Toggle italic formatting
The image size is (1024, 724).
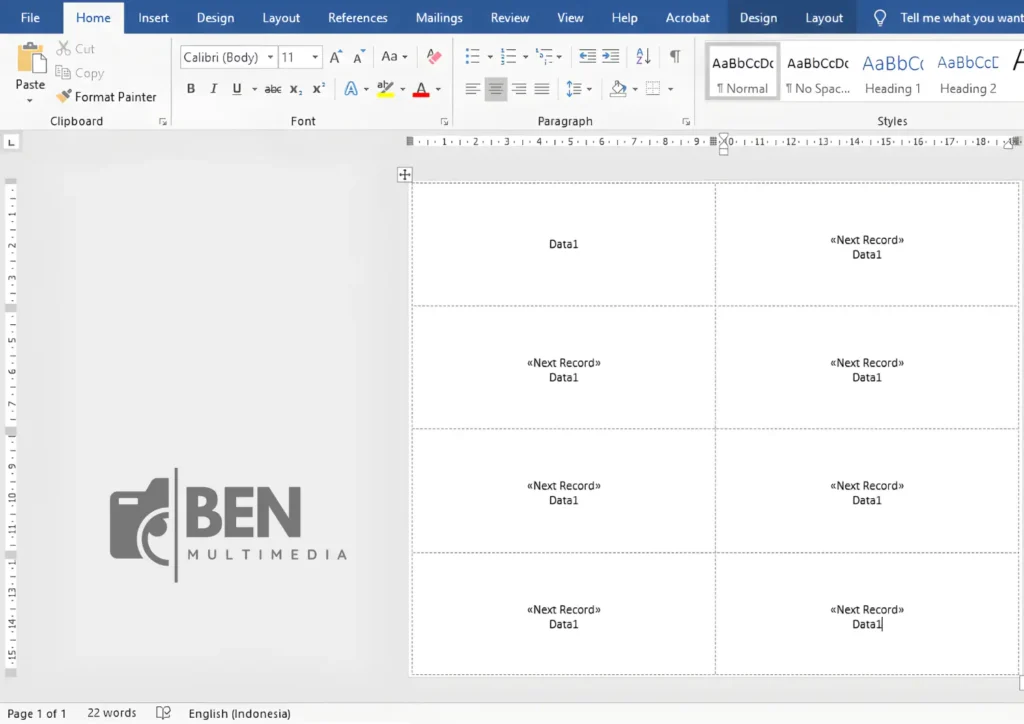point(212,88)
